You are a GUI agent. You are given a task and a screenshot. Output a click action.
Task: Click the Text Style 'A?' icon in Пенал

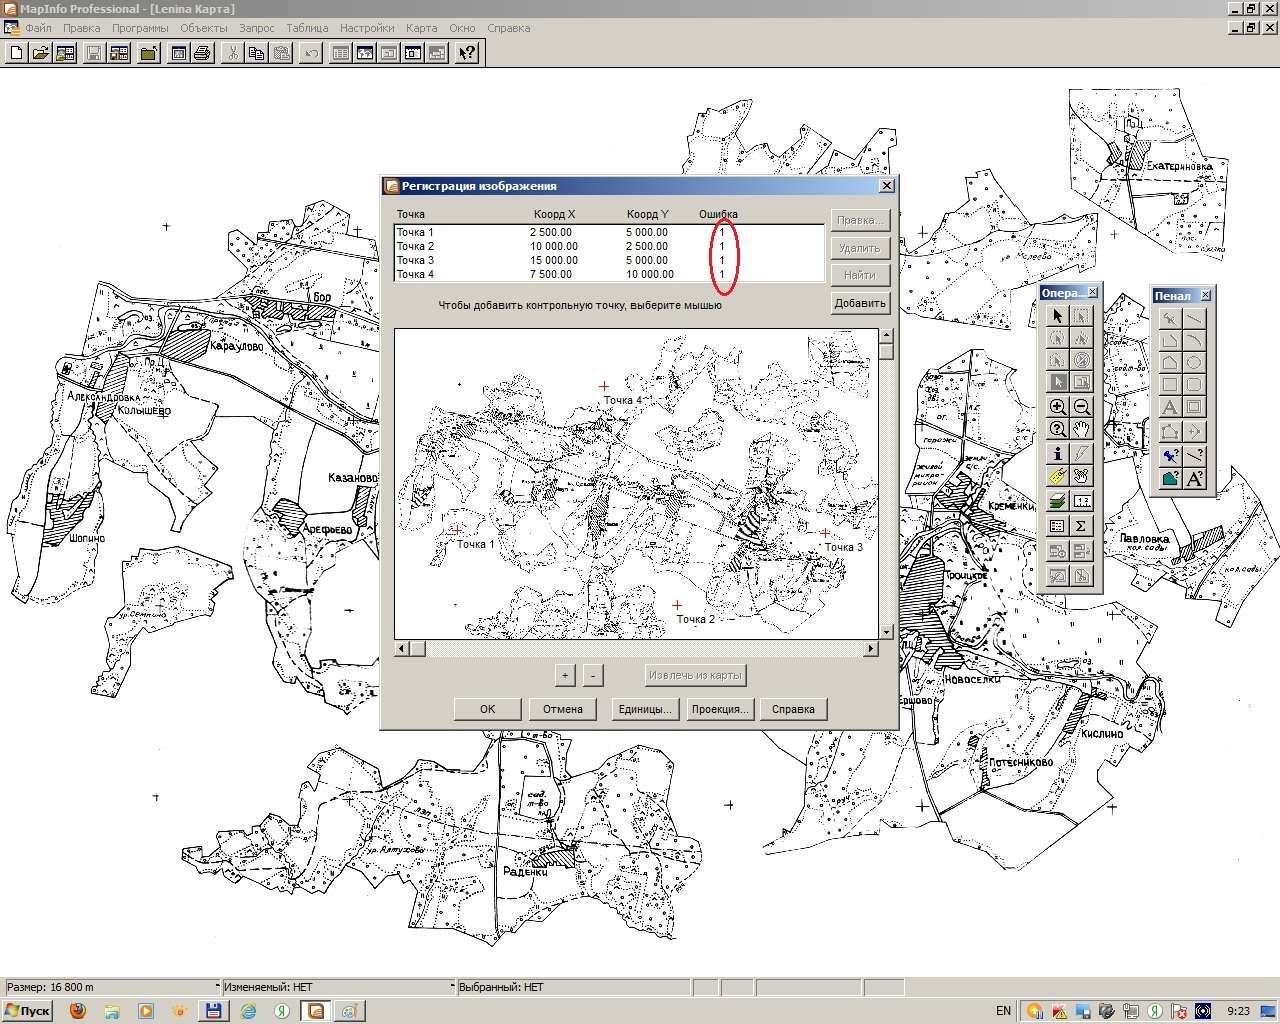click(x=1194, y=478)
